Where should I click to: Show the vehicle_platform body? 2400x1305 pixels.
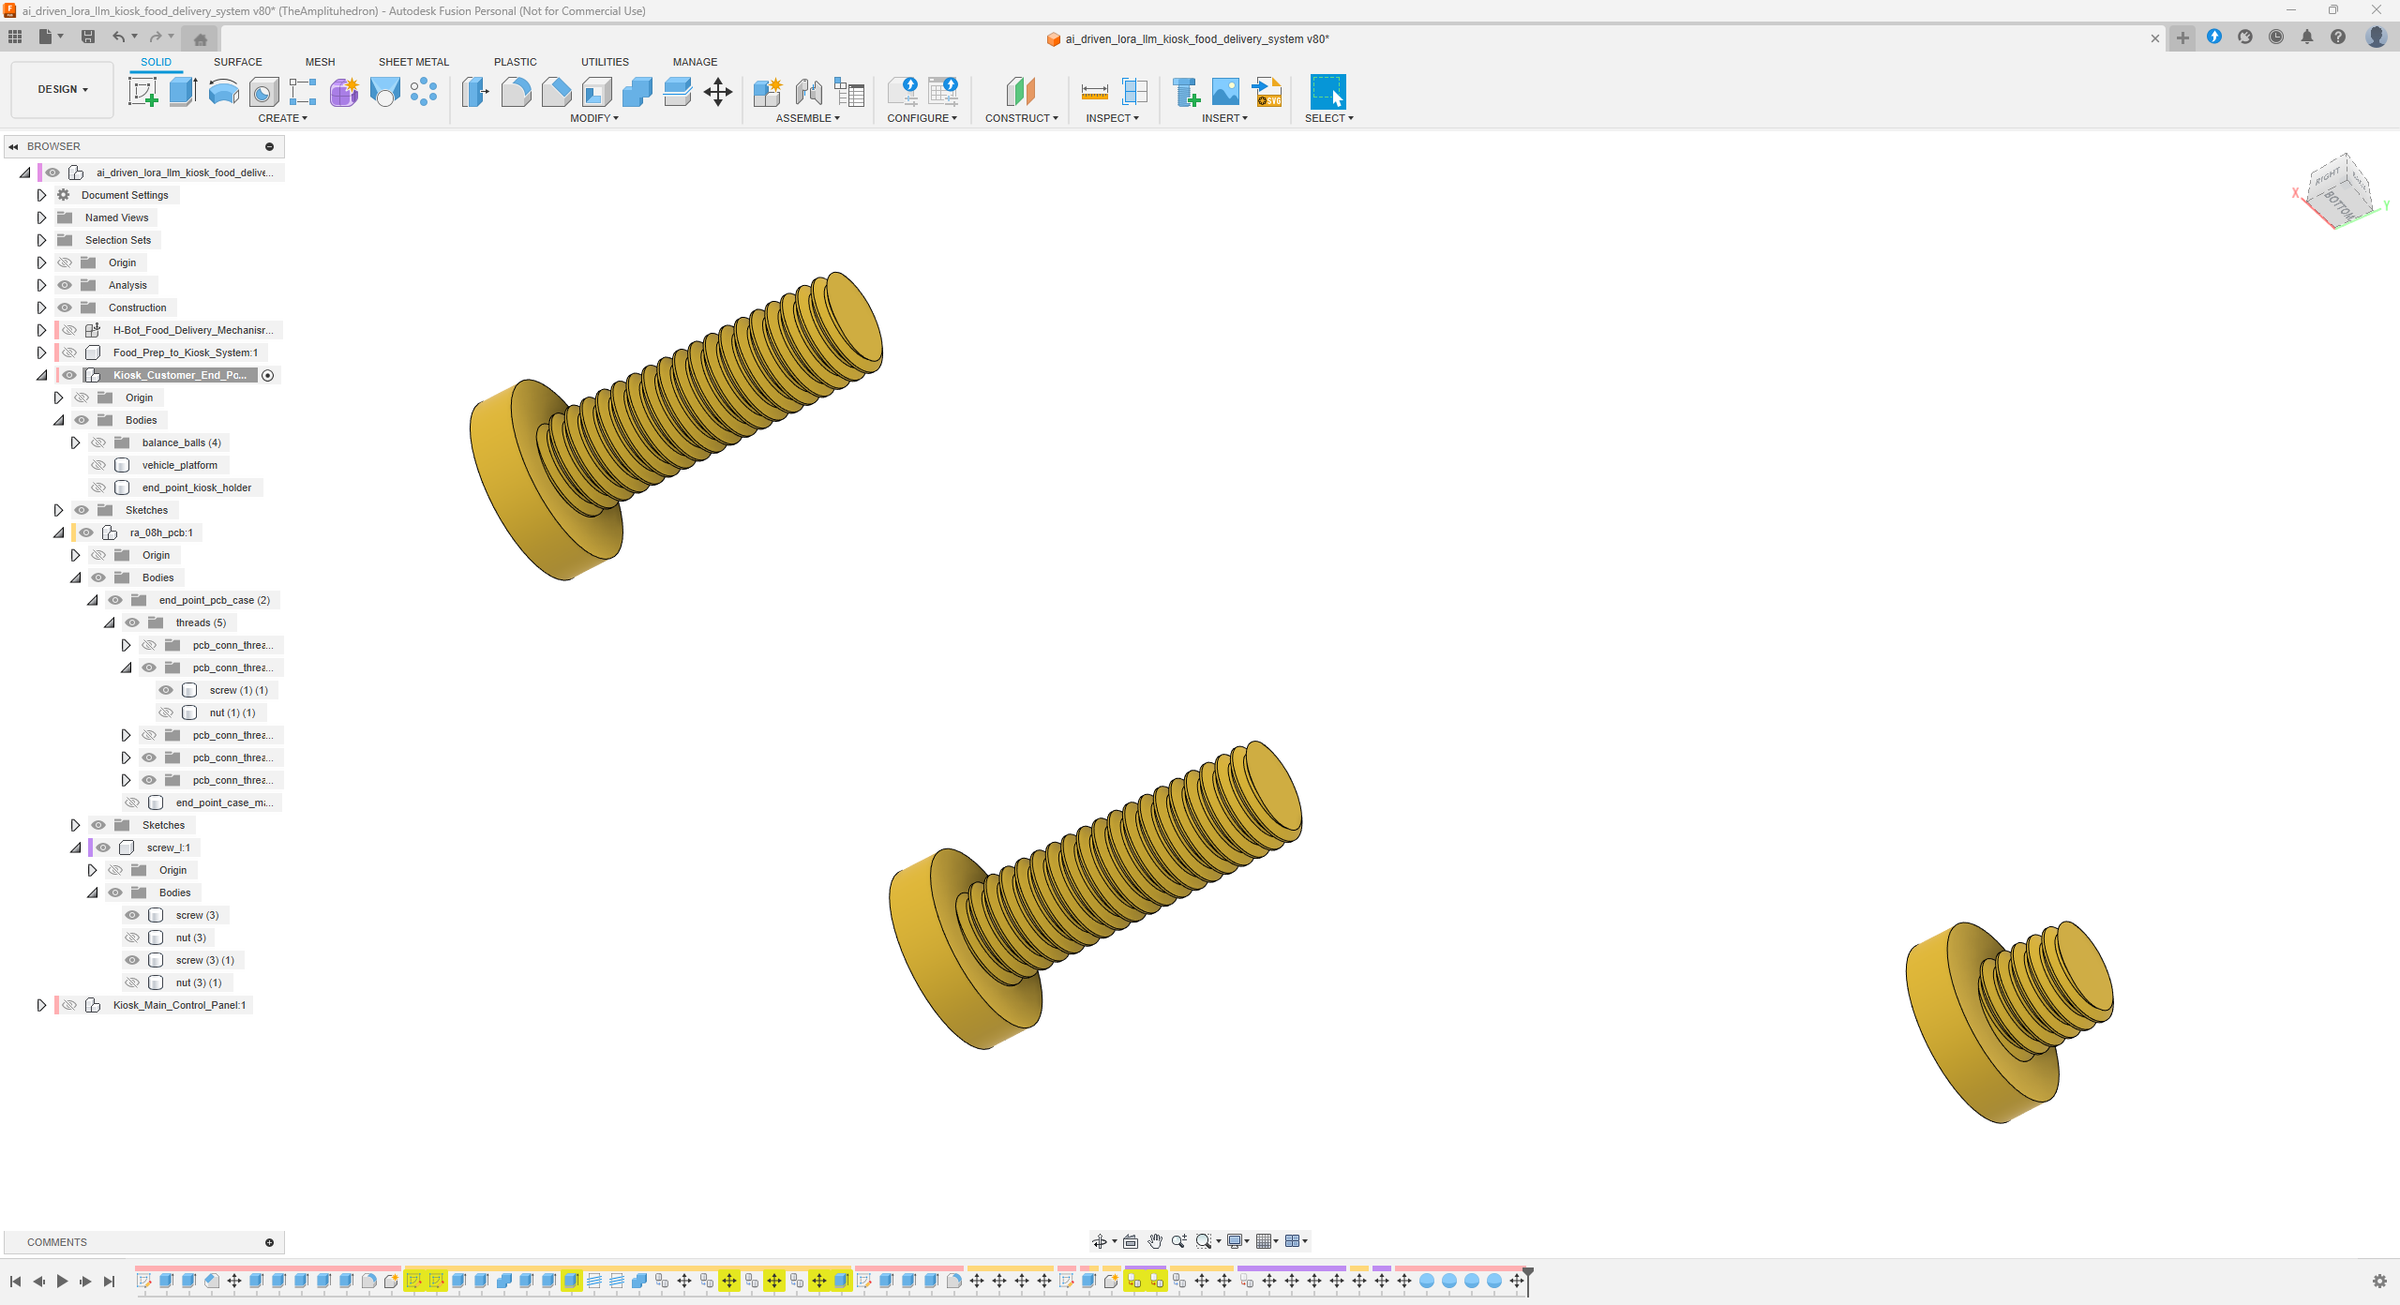tap(98, 465)
